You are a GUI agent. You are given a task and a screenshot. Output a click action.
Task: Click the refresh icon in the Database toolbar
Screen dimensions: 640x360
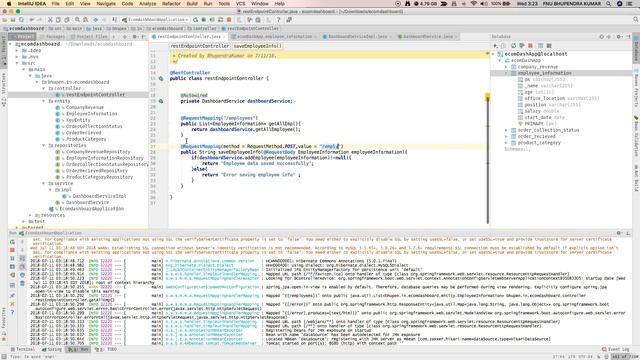(x=513, y=46)
